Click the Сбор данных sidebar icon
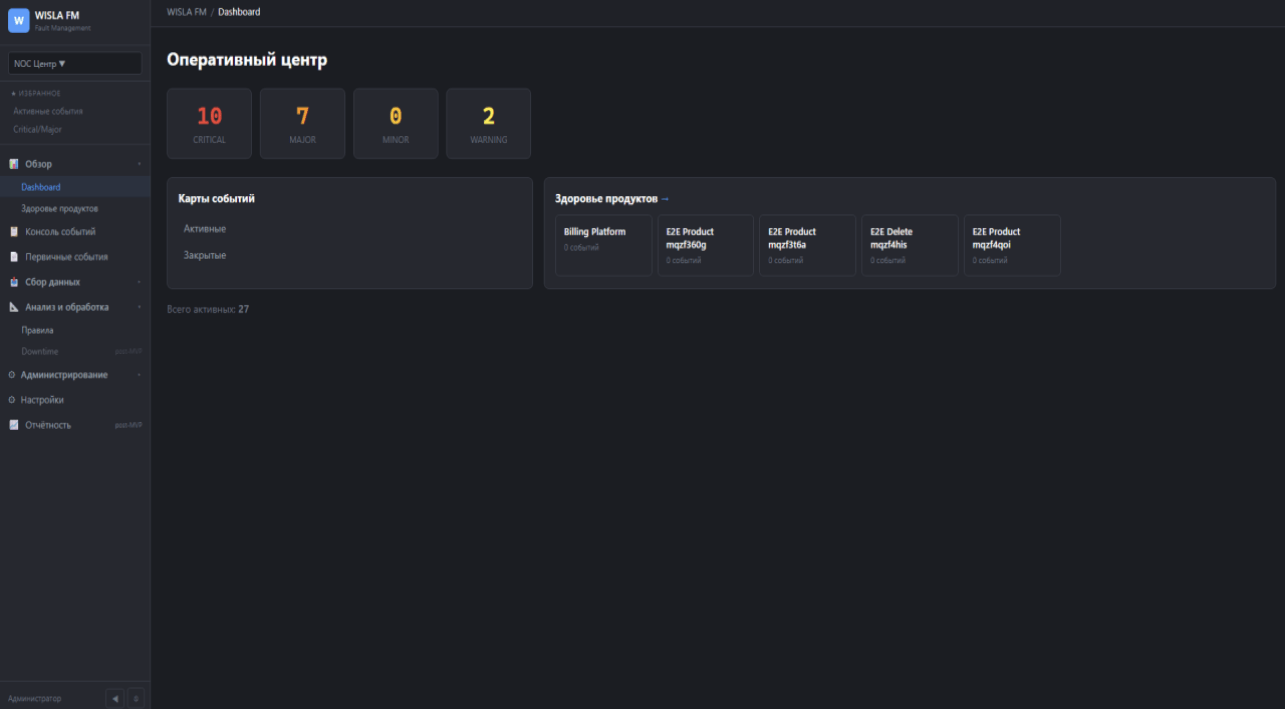Image resolution: width=1286 pixels, height=710 pixels. [14, 282]
